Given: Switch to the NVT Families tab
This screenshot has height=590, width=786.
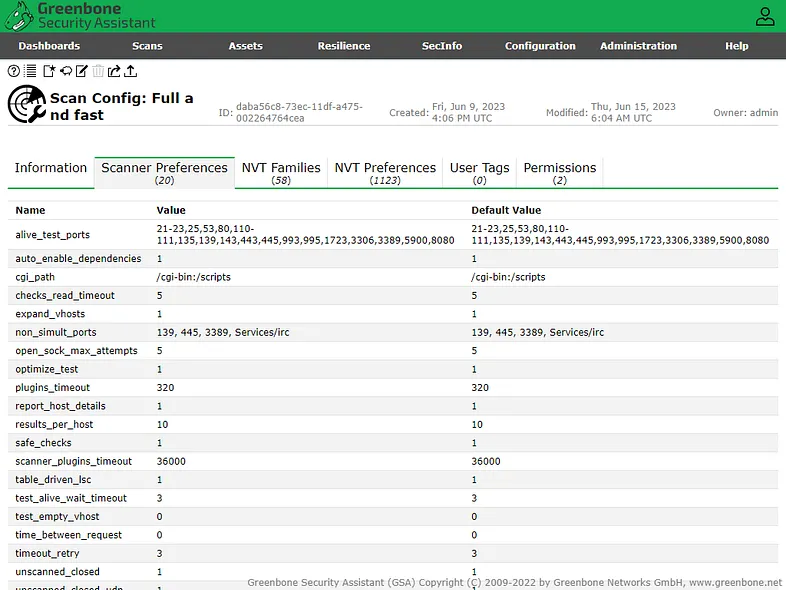Looking at the screenshot, I should [281, 173].
